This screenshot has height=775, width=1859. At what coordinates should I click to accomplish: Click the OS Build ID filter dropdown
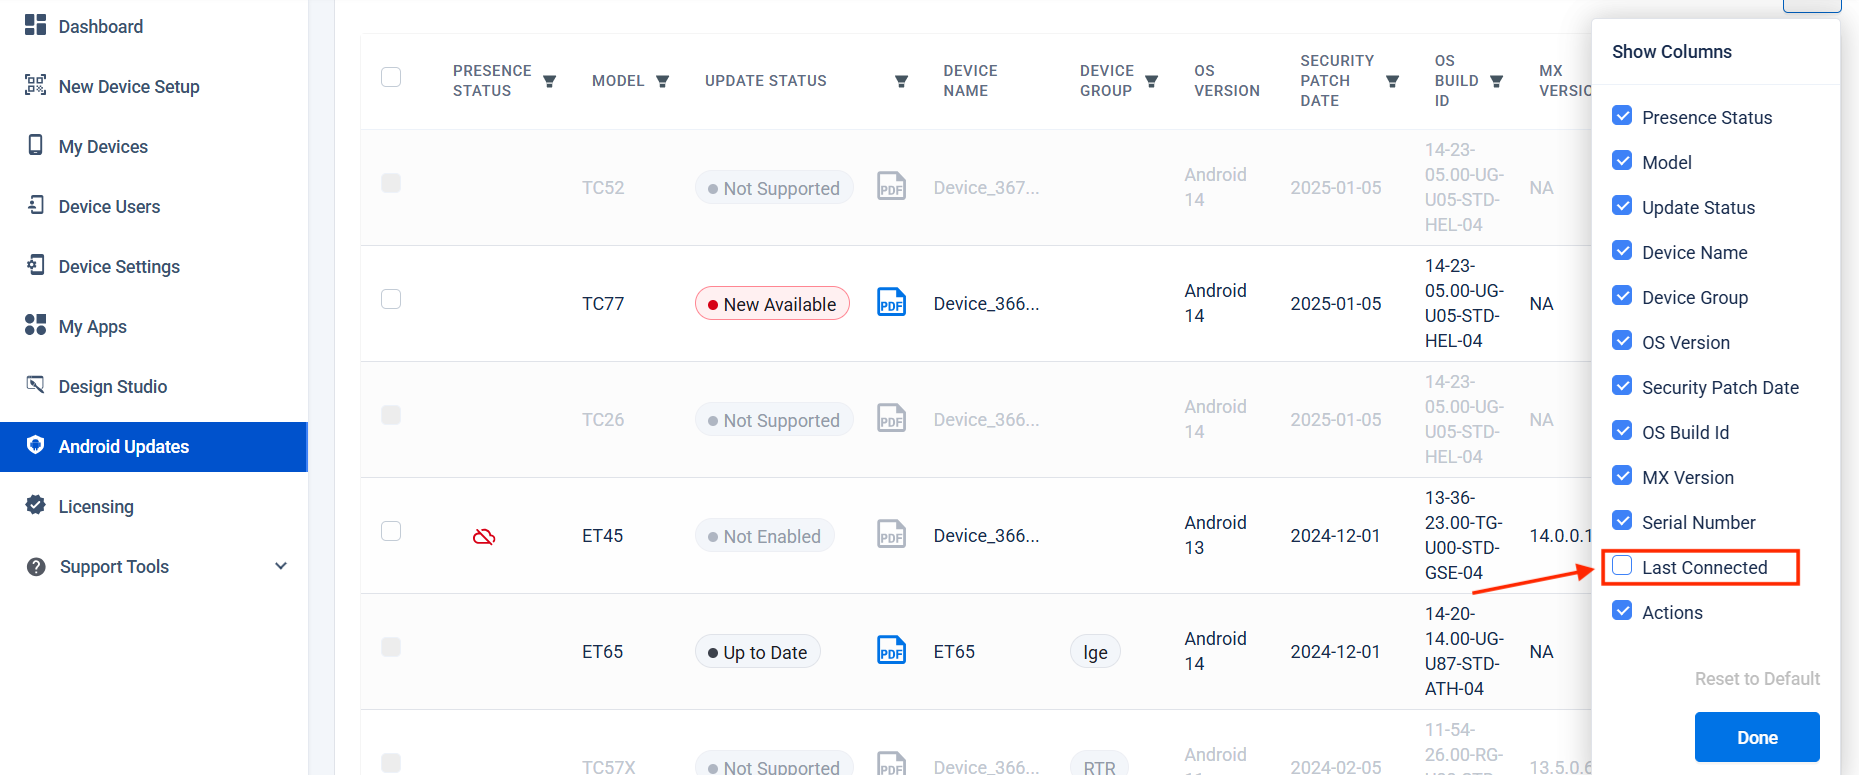tap(1496, 81)
